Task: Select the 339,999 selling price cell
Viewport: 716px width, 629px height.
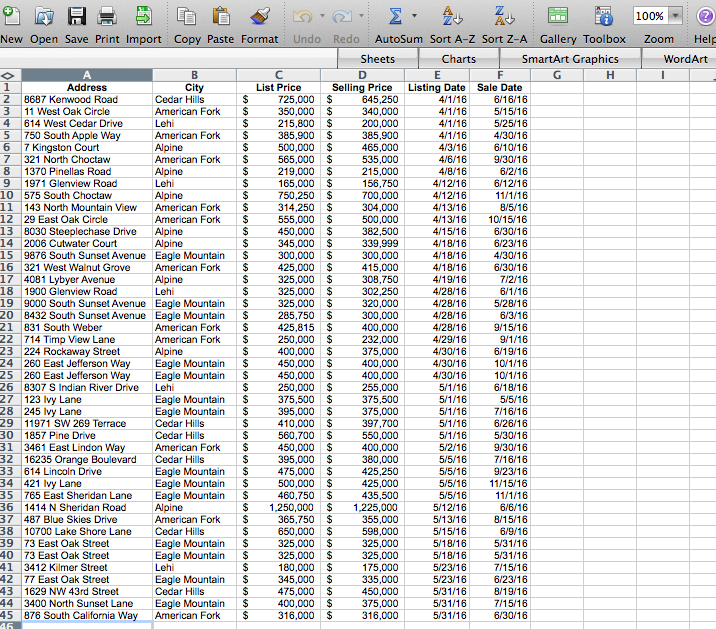Action: 362,243
